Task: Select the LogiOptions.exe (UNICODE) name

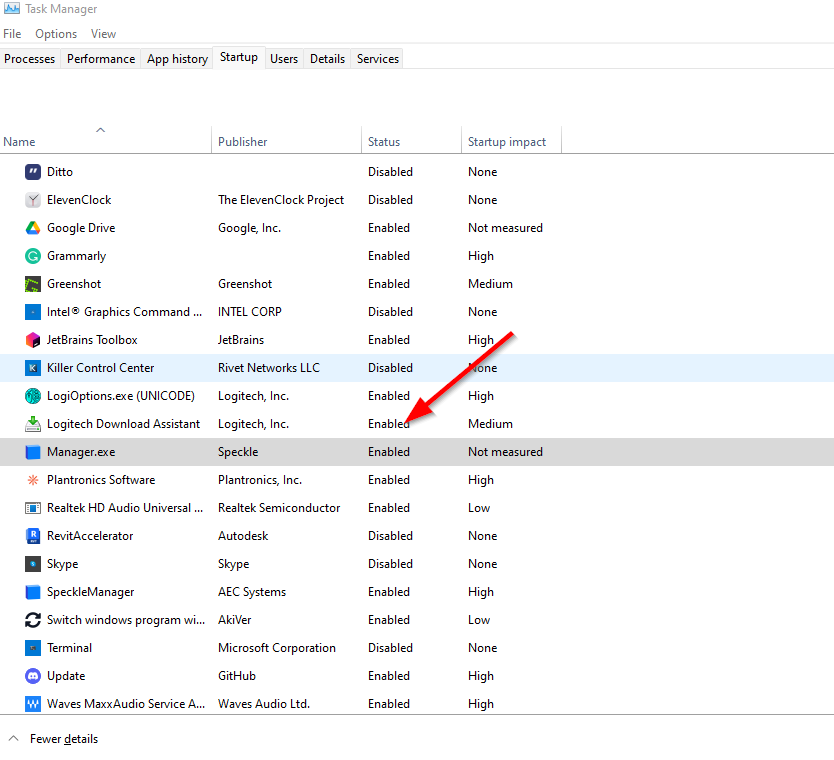Action: coord(121,396)
